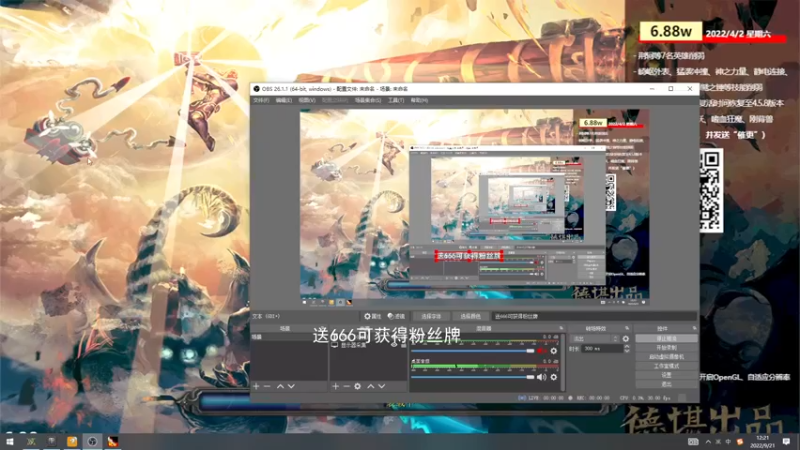The image size is (800, 450).
Task: Move the source down in sources list
Action: point(382,386)
